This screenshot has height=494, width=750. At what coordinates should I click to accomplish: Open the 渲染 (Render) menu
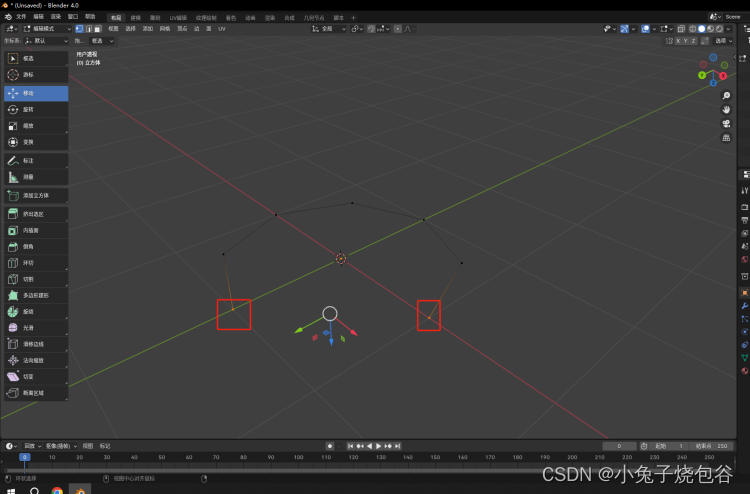pyautogui.click(x=55, y=17)
